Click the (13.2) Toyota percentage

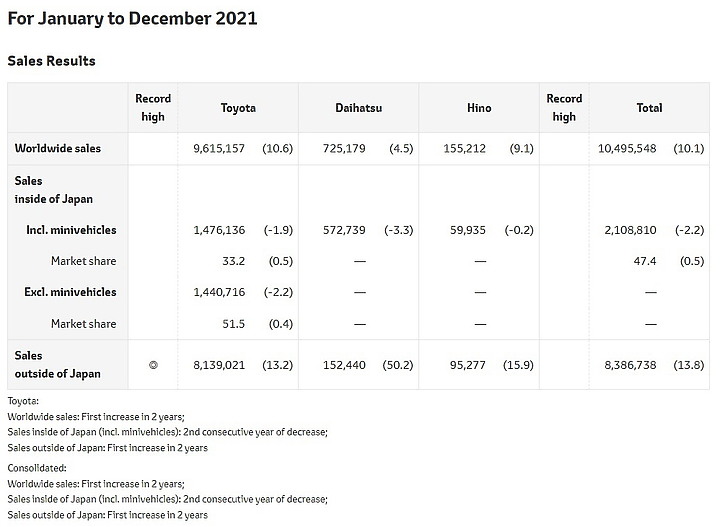(277, 365)
